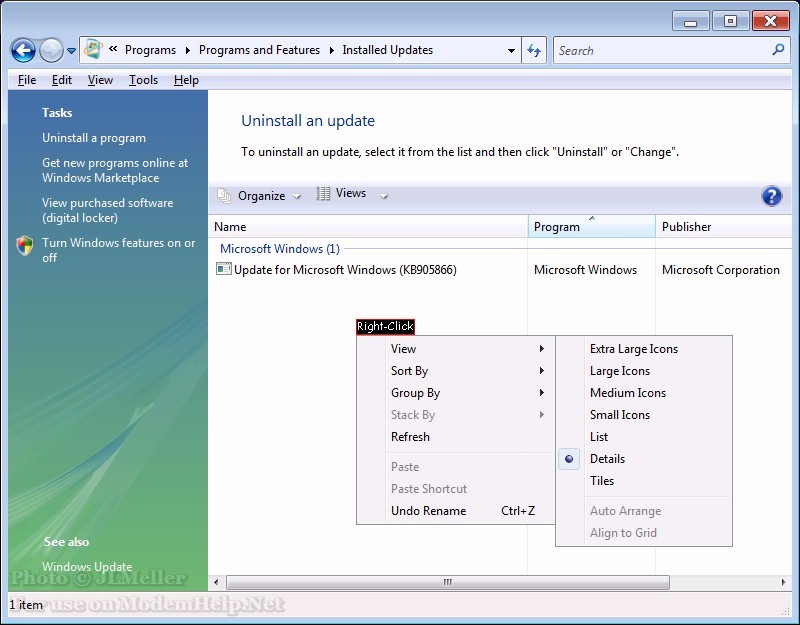Screen dimensions: 800x625
Task: Click the horizontal scrollbar thumb
Action: (x=447, y=582)
